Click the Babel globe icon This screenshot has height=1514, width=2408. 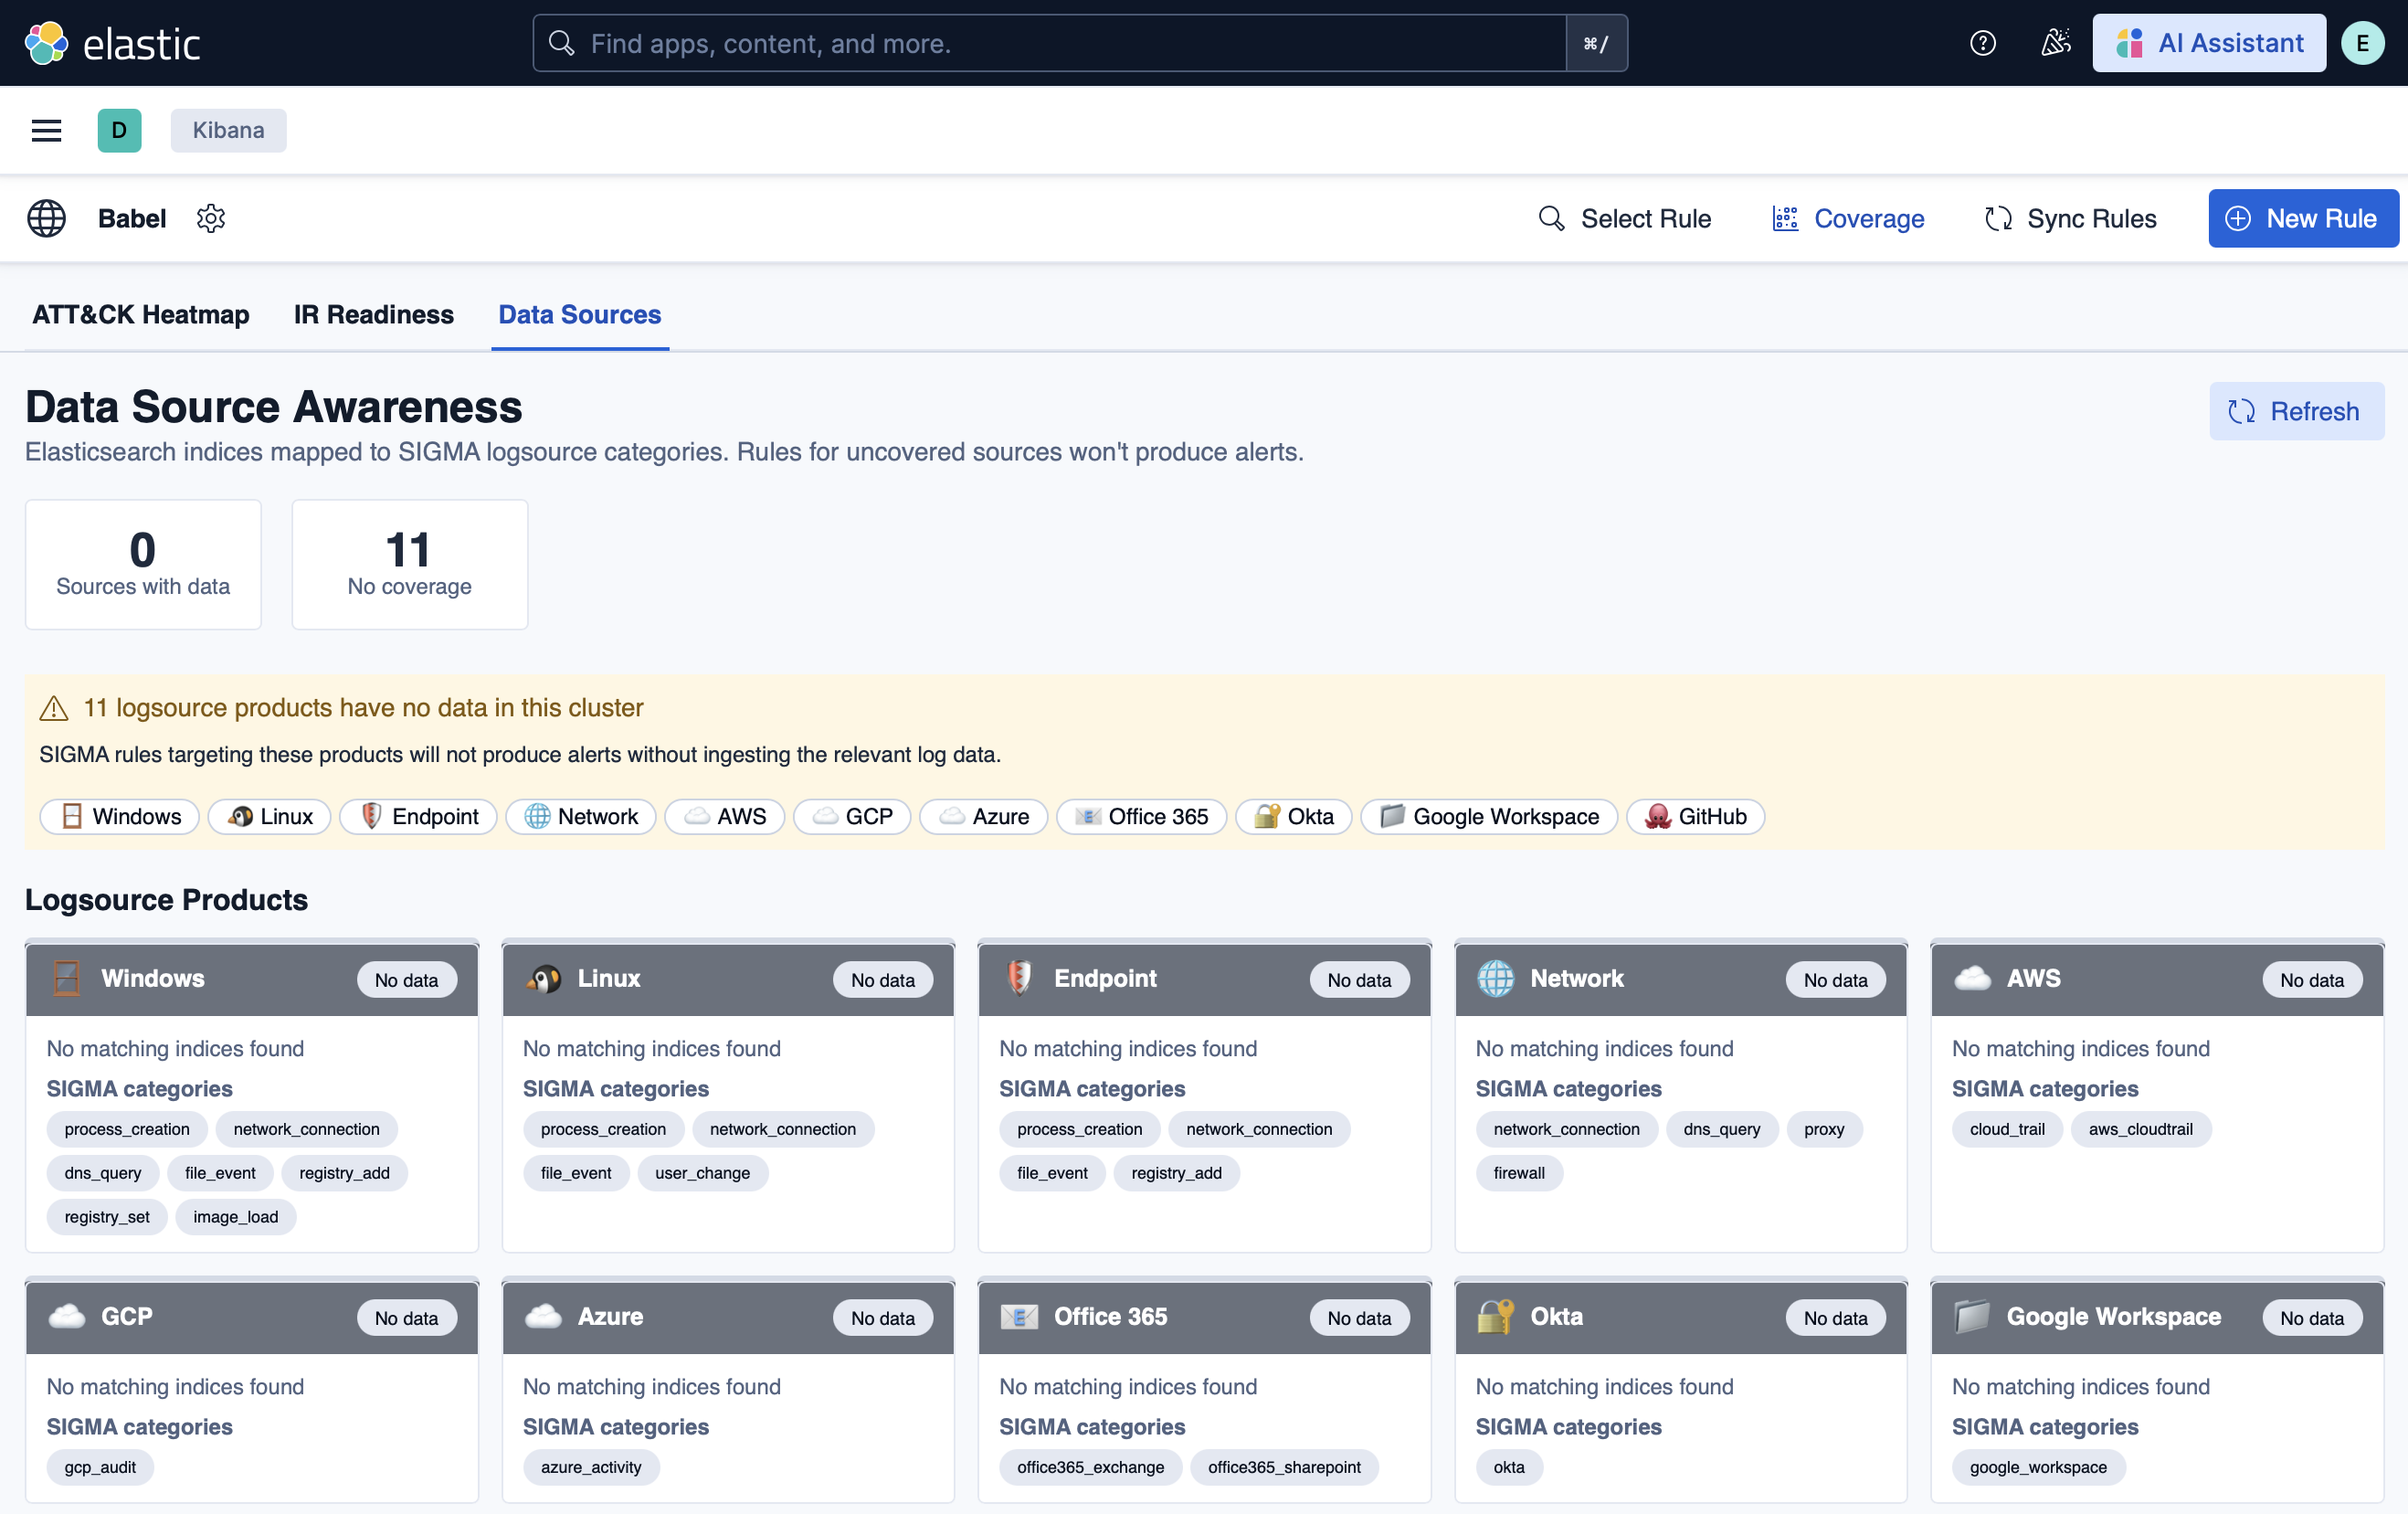(46, 218)
